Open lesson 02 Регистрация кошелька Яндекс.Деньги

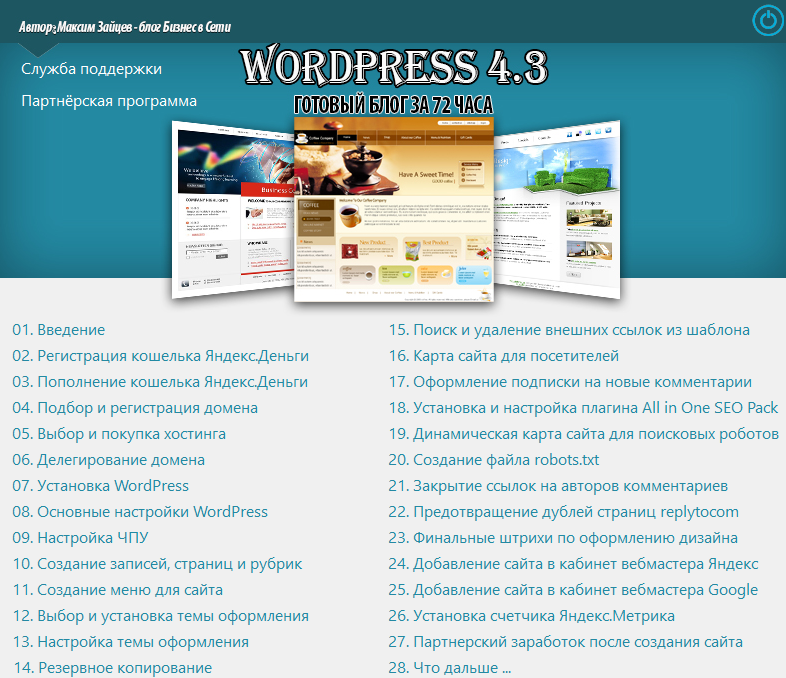pos(160,356)
